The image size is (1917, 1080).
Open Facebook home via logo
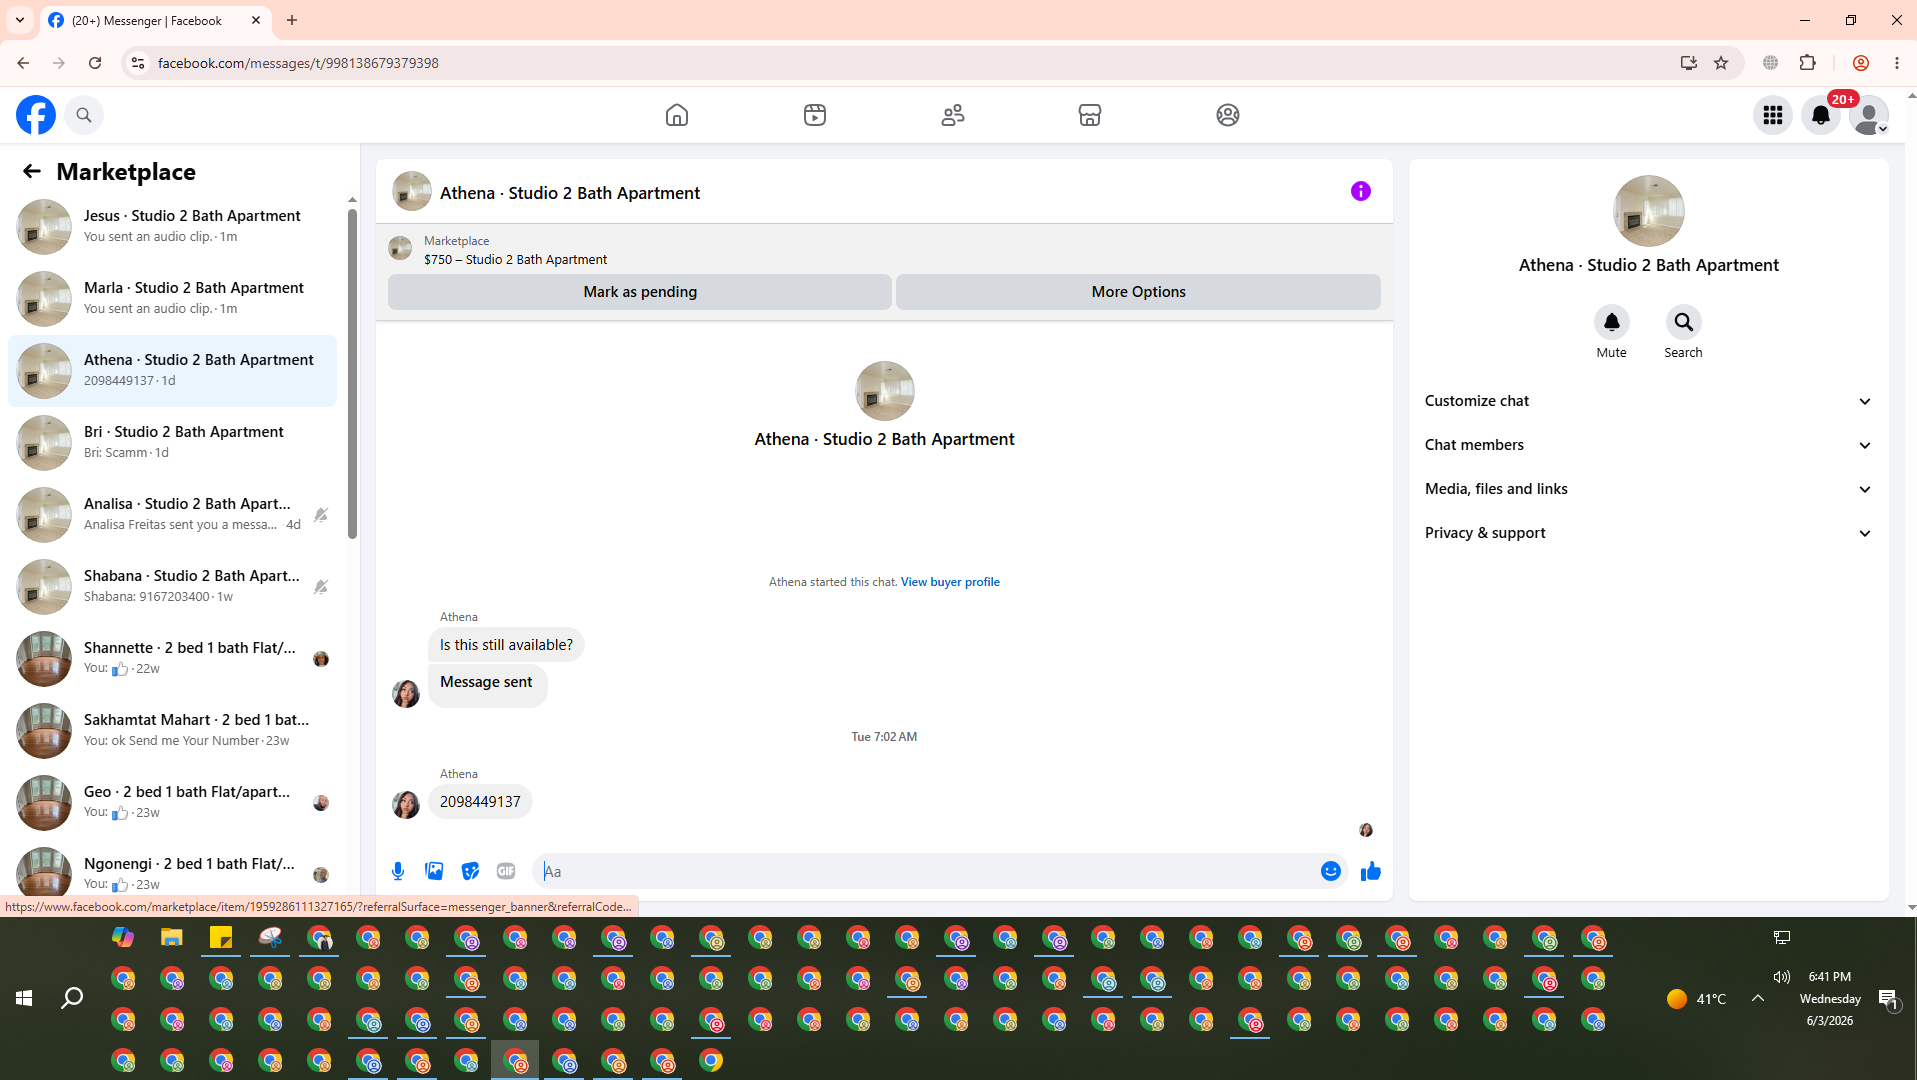[36, 115]
